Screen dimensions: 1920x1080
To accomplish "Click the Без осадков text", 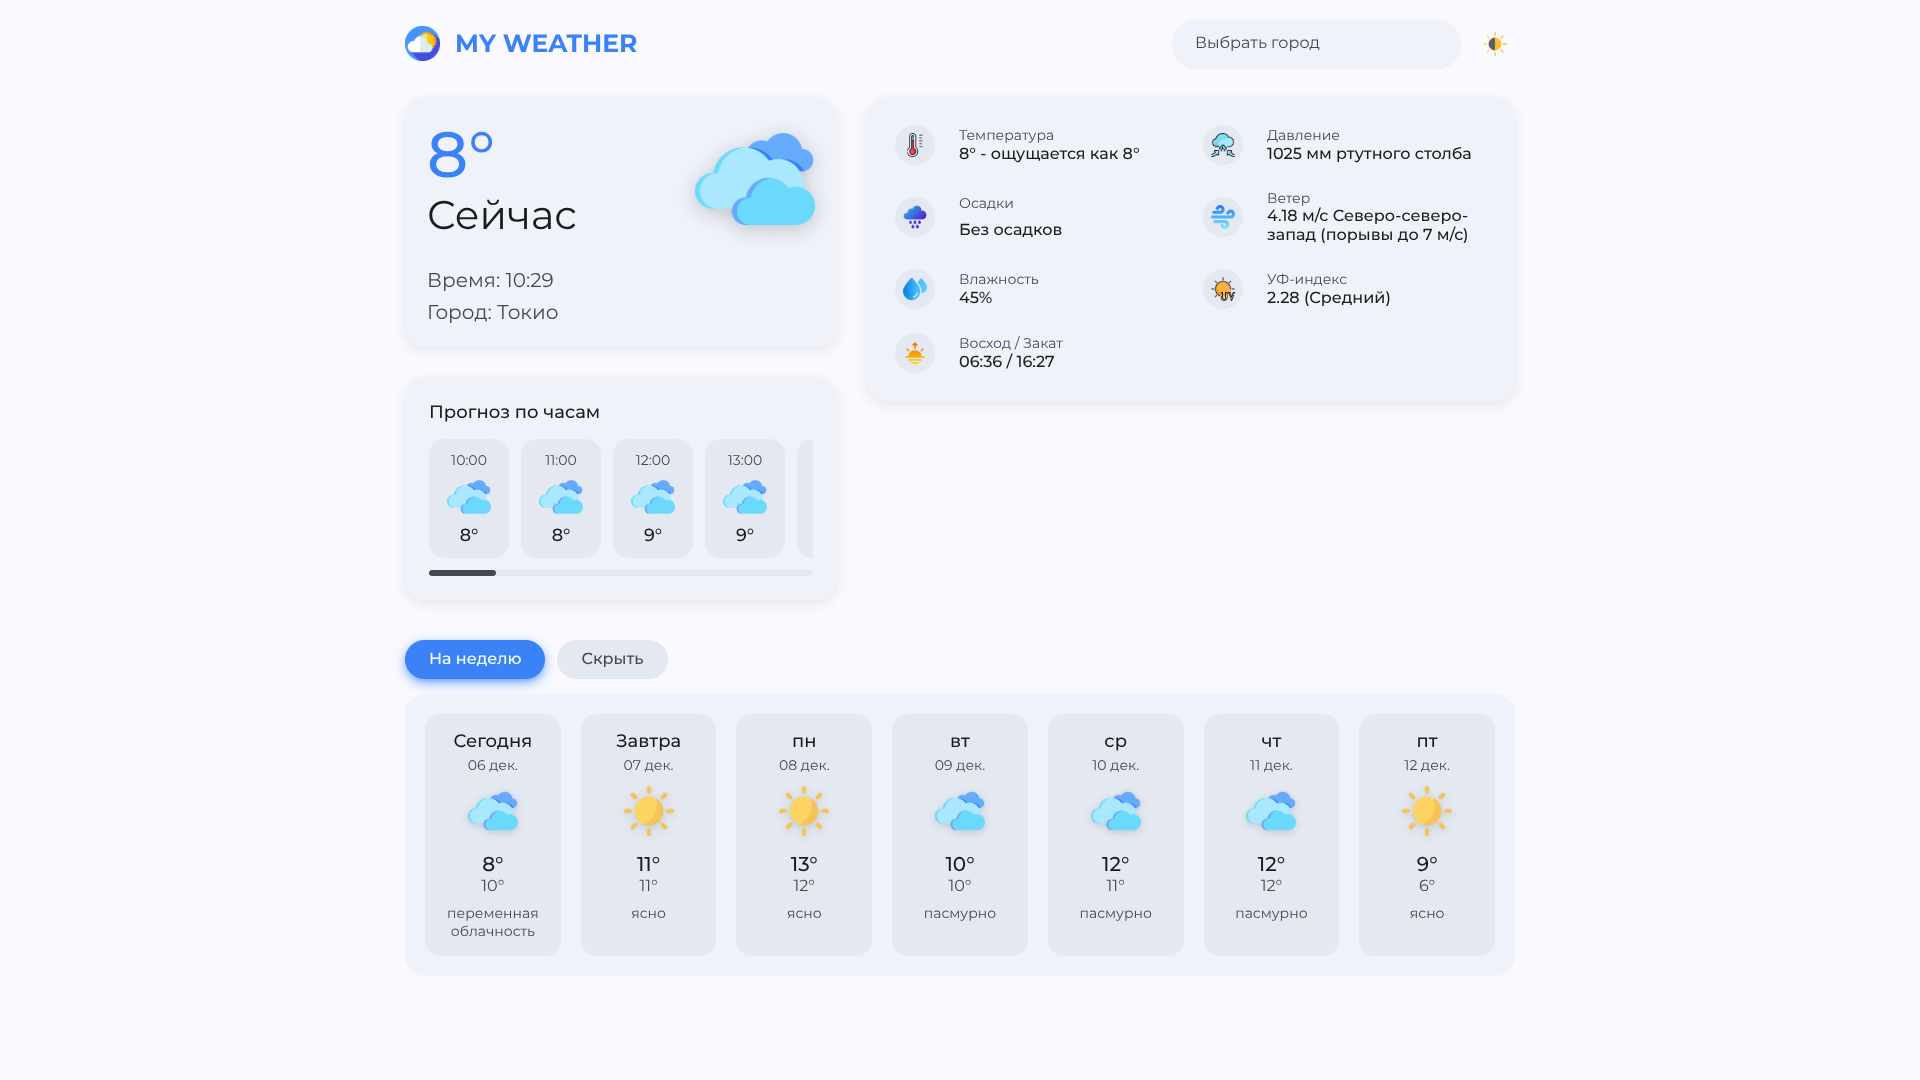I will pos(1010,230).
